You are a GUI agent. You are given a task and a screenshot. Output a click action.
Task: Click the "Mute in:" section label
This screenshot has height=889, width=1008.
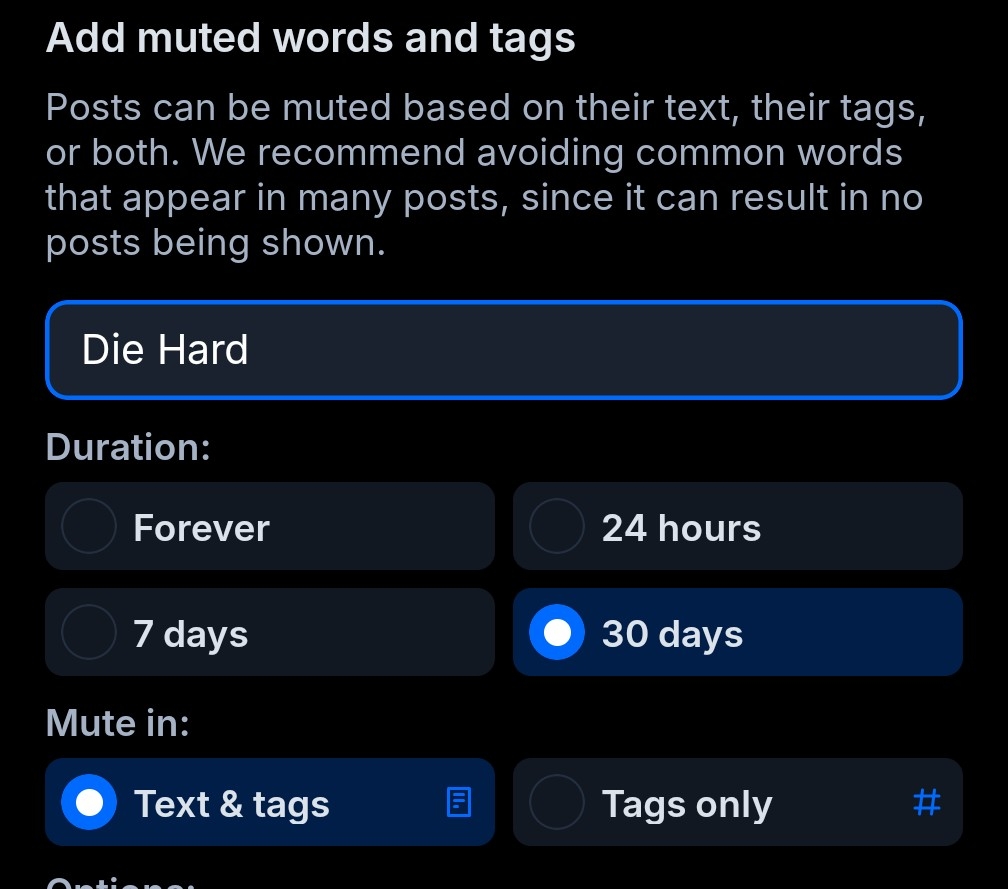click(x=117, y=722)
